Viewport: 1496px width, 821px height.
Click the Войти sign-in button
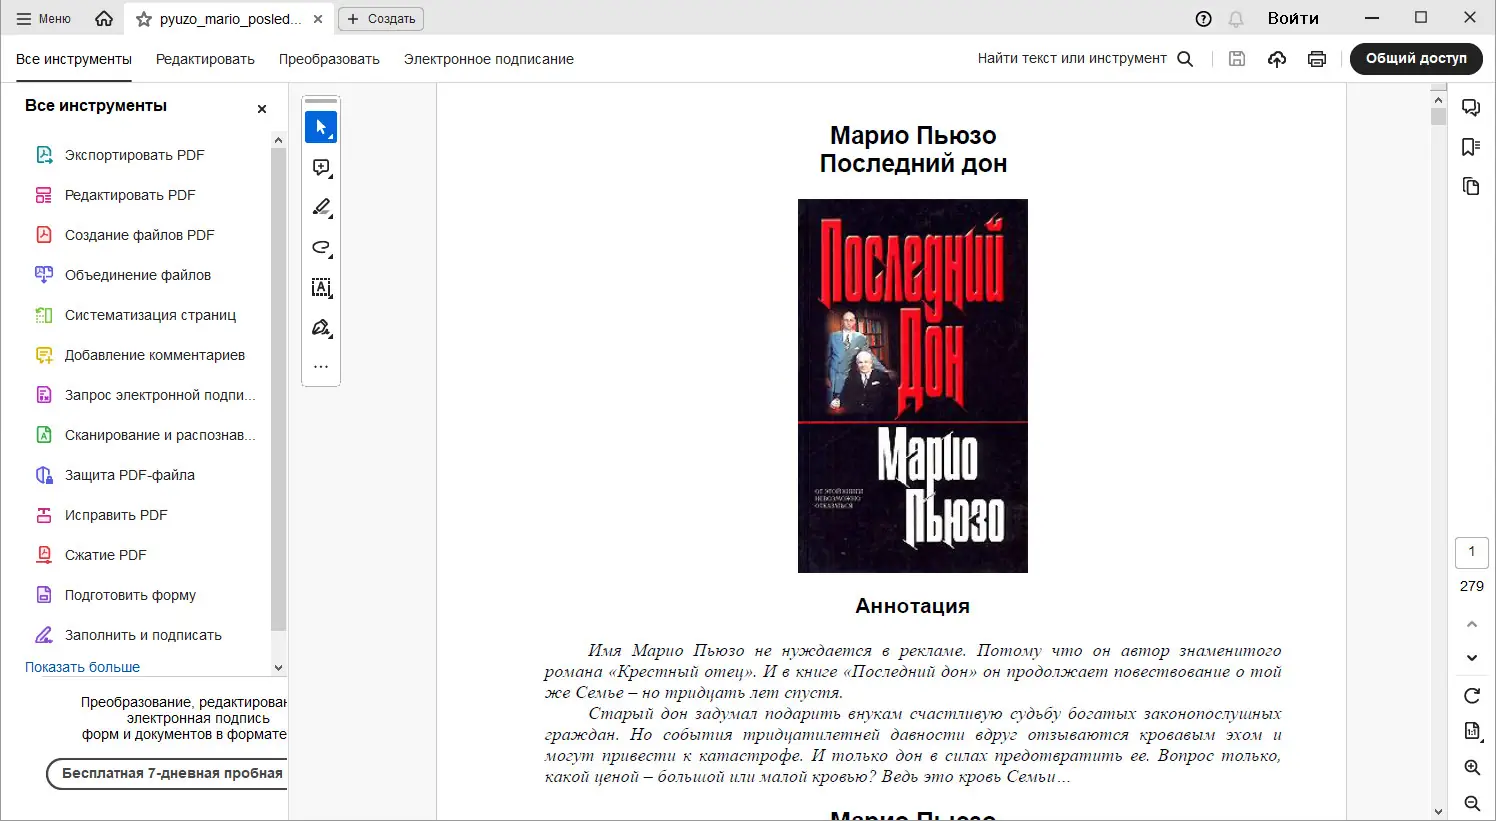point(1293,19)
